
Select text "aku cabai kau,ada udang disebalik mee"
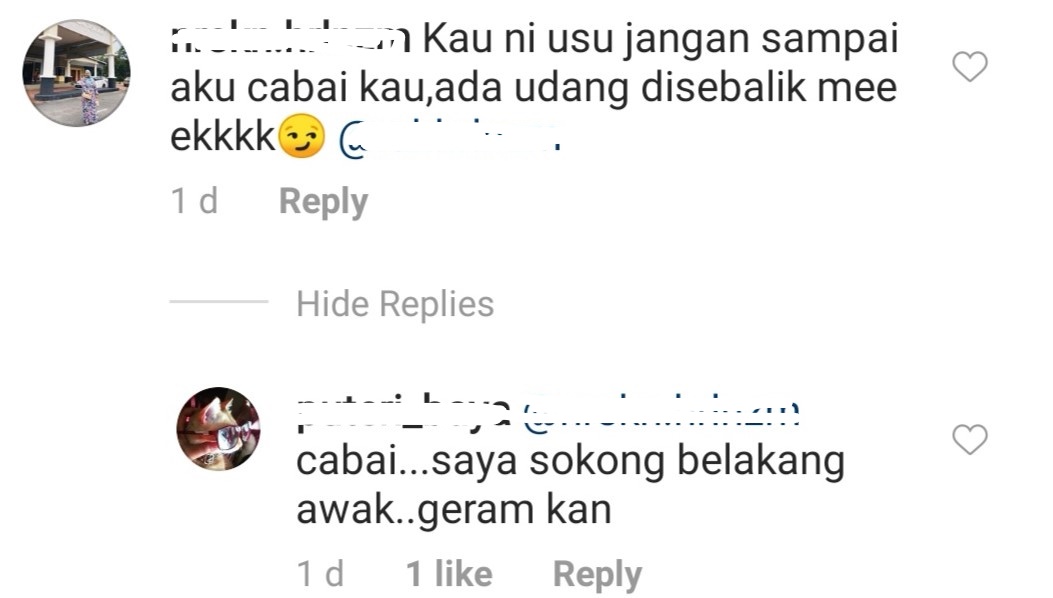coord(534,89)
